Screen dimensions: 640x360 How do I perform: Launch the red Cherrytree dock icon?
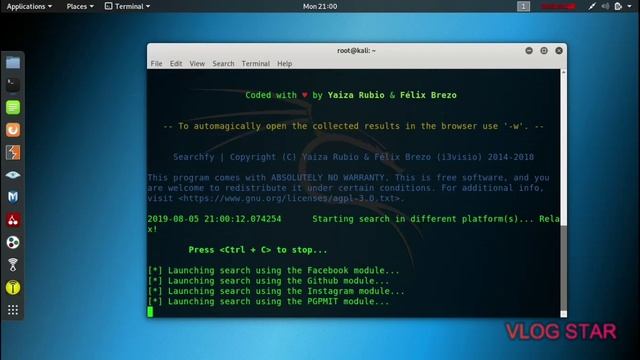coord(13,220)
